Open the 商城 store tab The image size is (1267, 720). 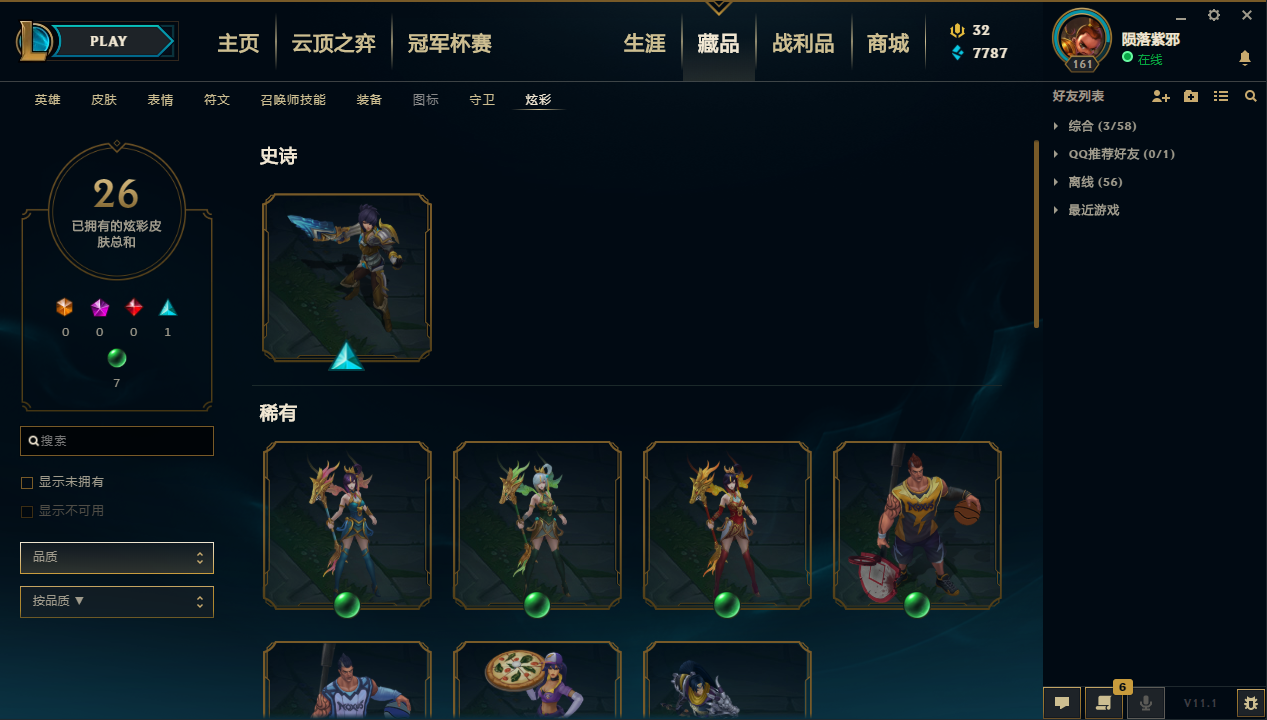click(888, 43)
